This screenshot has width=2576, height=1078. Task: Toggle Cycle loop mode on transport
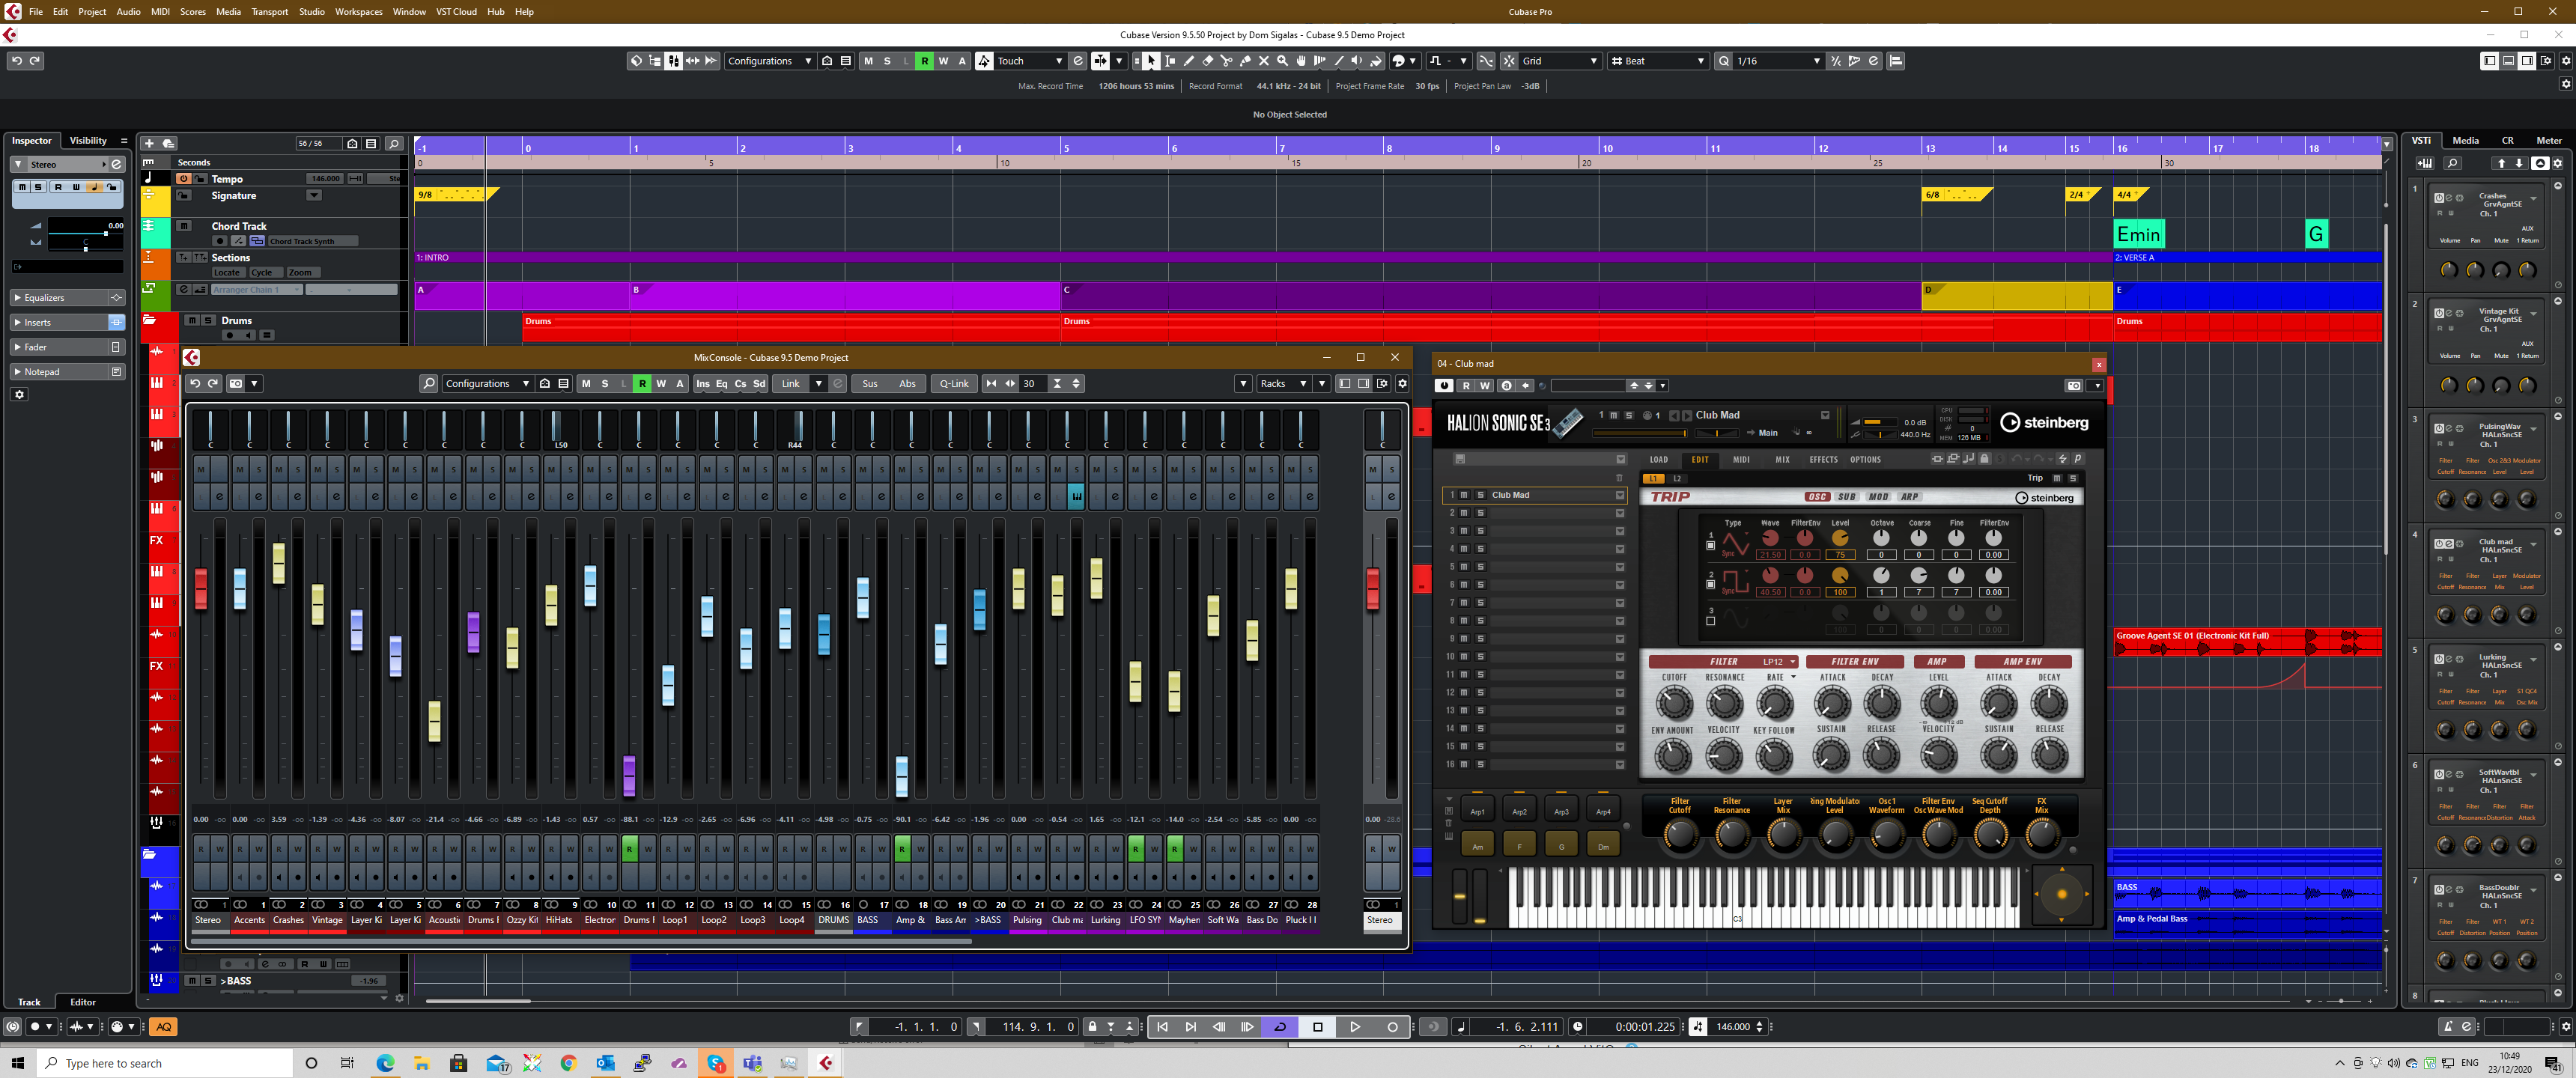pyautogui.click(x=1280, y=1027)
